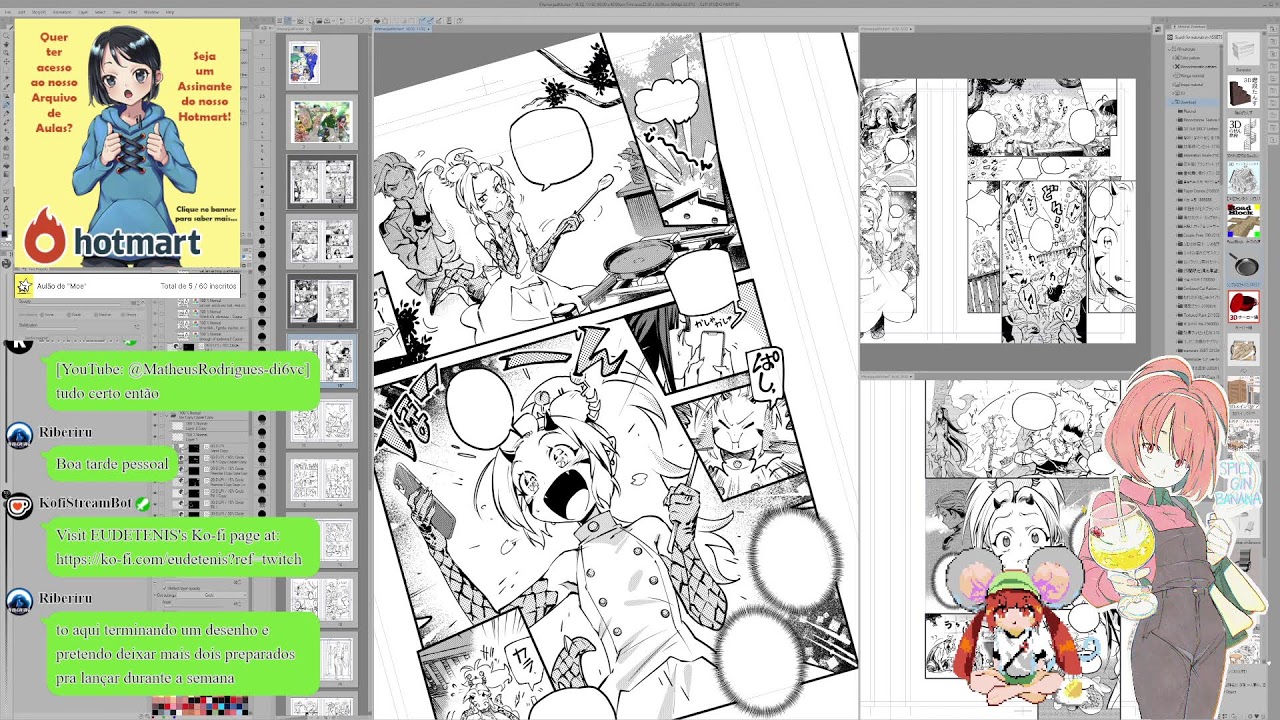Viewport: 1280px width, 720px height.
Task: Expand the Color pattern tree node
Action: (1173, 58)
